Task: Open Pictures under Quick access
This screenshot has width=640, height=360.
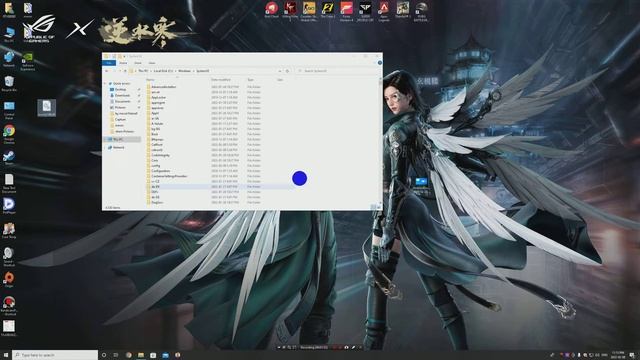Action: (x=120, y=107)
